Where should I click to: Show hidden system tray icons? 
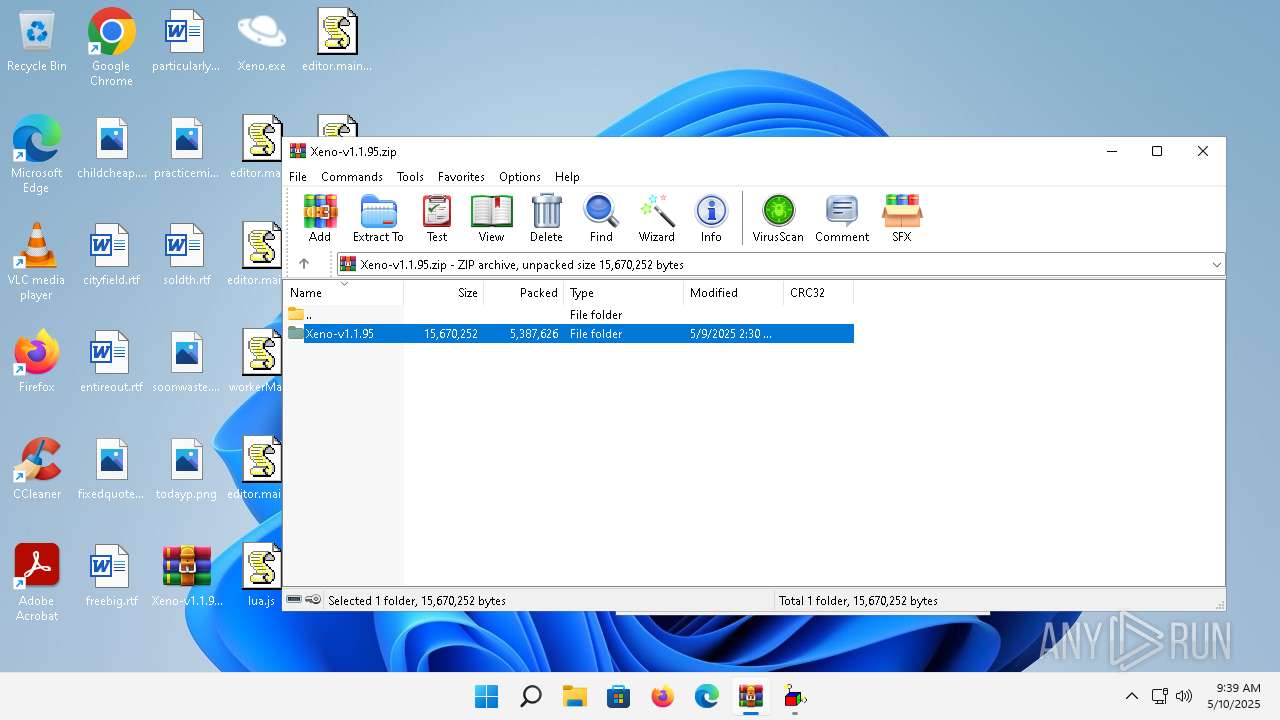pos(1132,696)
